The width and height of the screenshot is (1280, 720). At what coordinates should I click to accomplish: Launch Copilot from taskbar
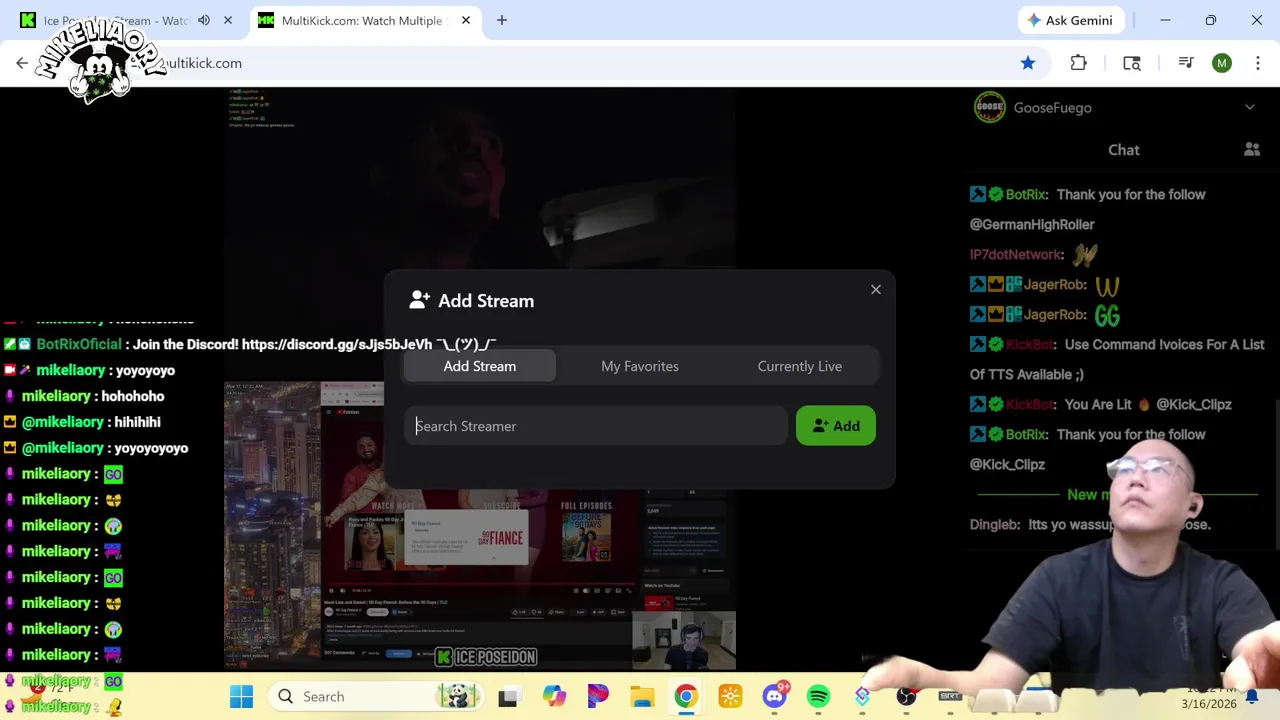[554, 696]
